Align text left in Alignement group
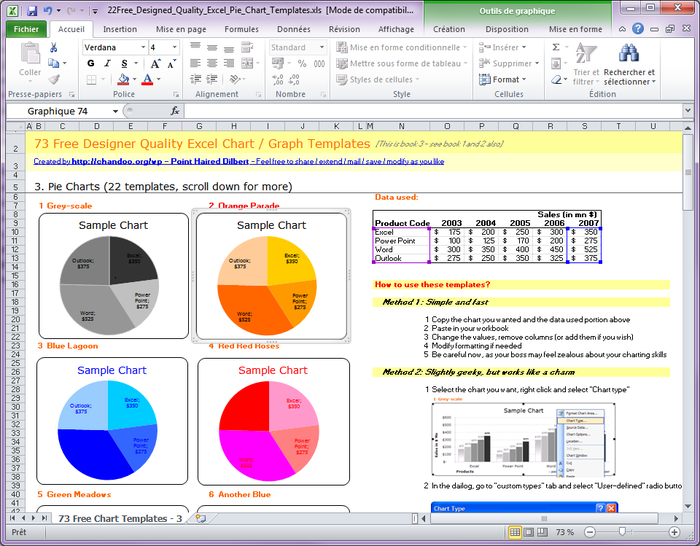This screenshot has width=700, height=546. click(x=195, y=63)
